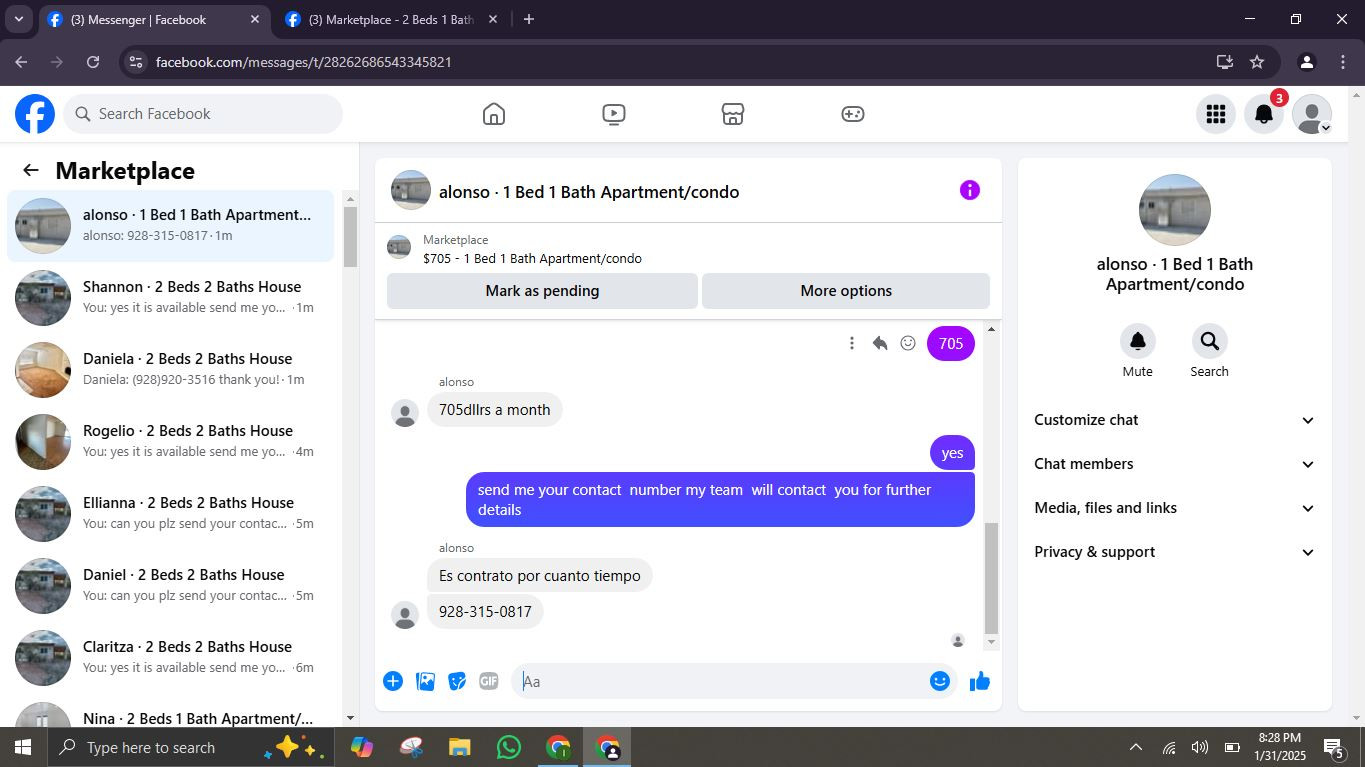Click the More options button
The height and width of the screenshot is (767, 1365).
pyautogui.click(x=846, y=291)
